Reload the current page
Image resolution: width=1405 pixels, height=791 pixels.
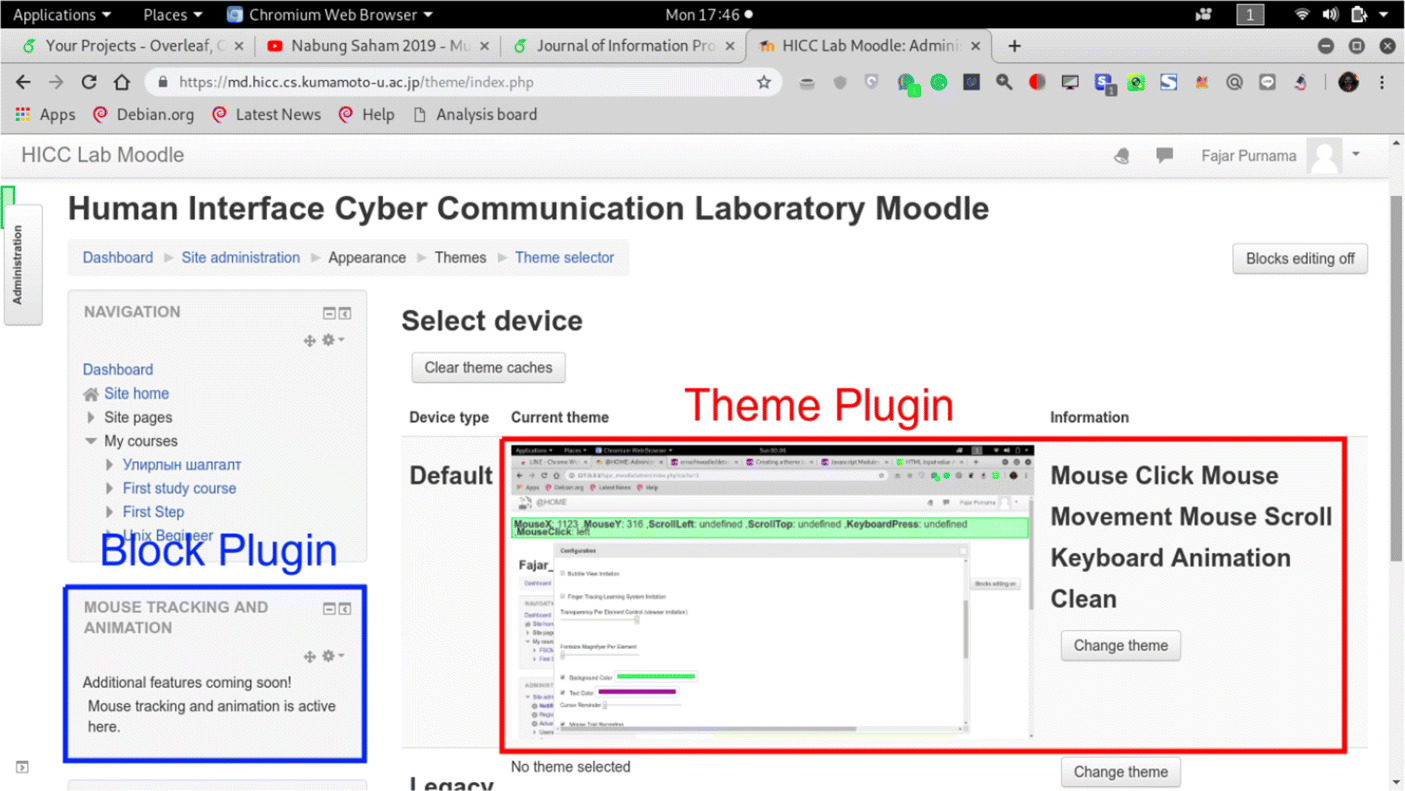(89, 82)
